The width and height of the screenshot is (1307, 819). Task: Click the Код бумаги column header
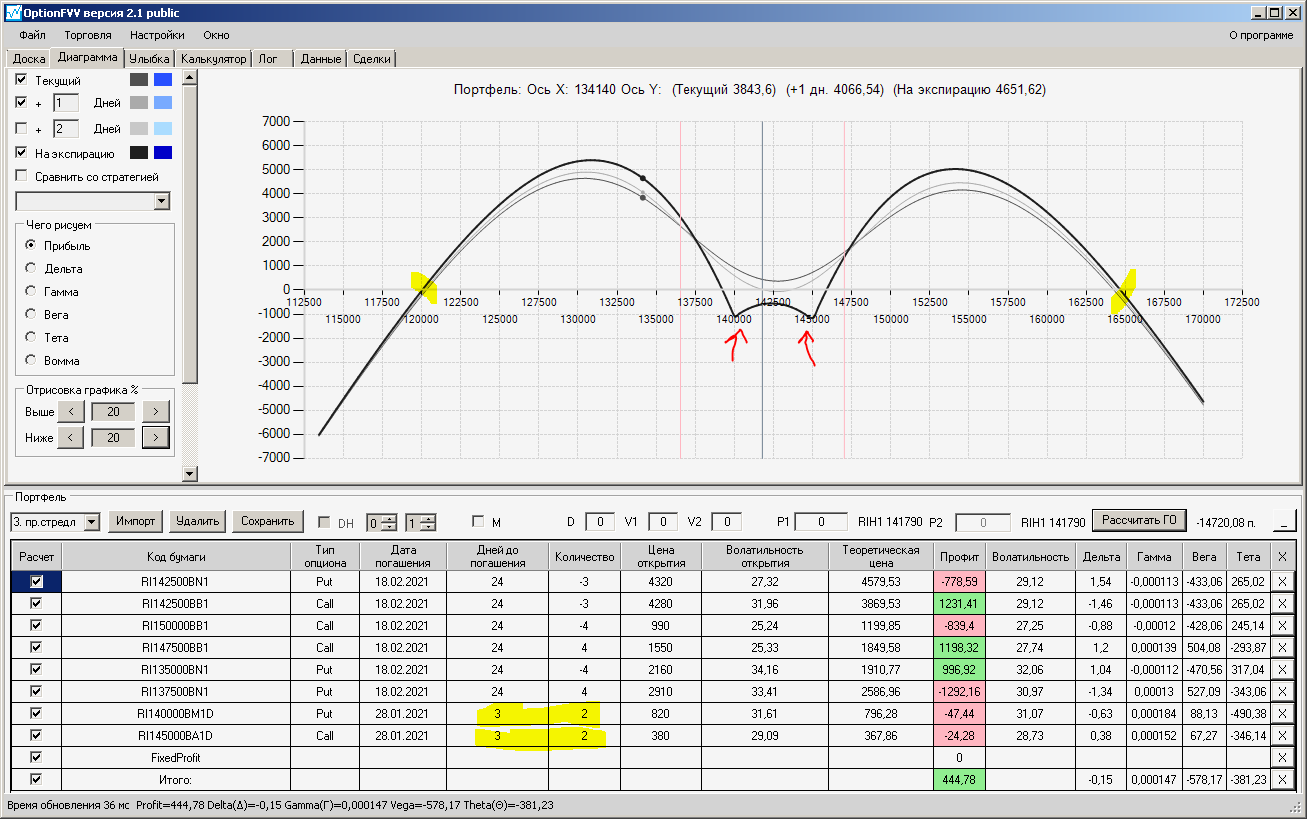(x=176, y=556)
